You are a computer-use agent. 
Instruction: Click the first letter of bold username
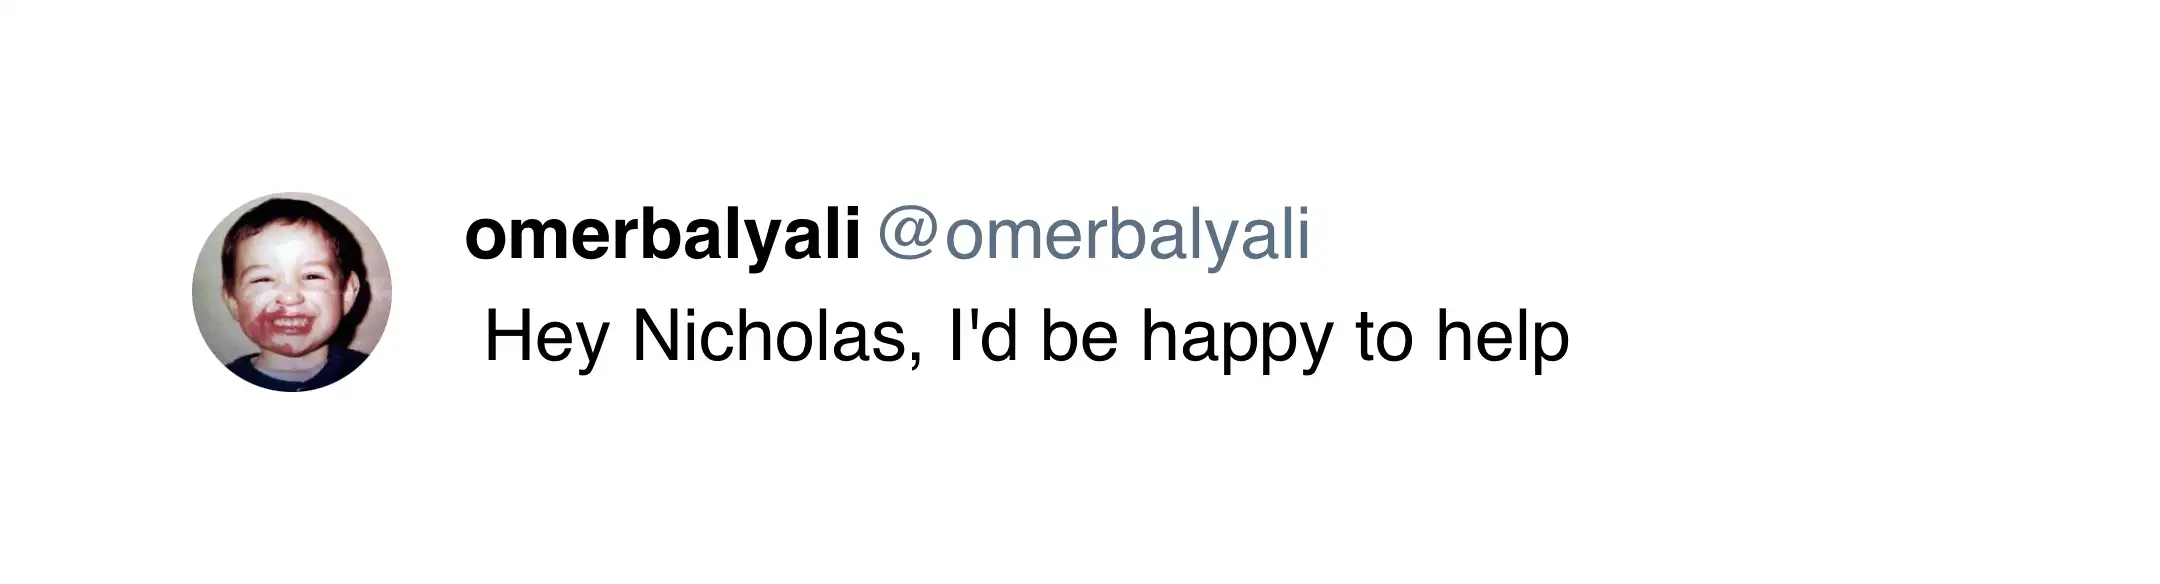484,240
